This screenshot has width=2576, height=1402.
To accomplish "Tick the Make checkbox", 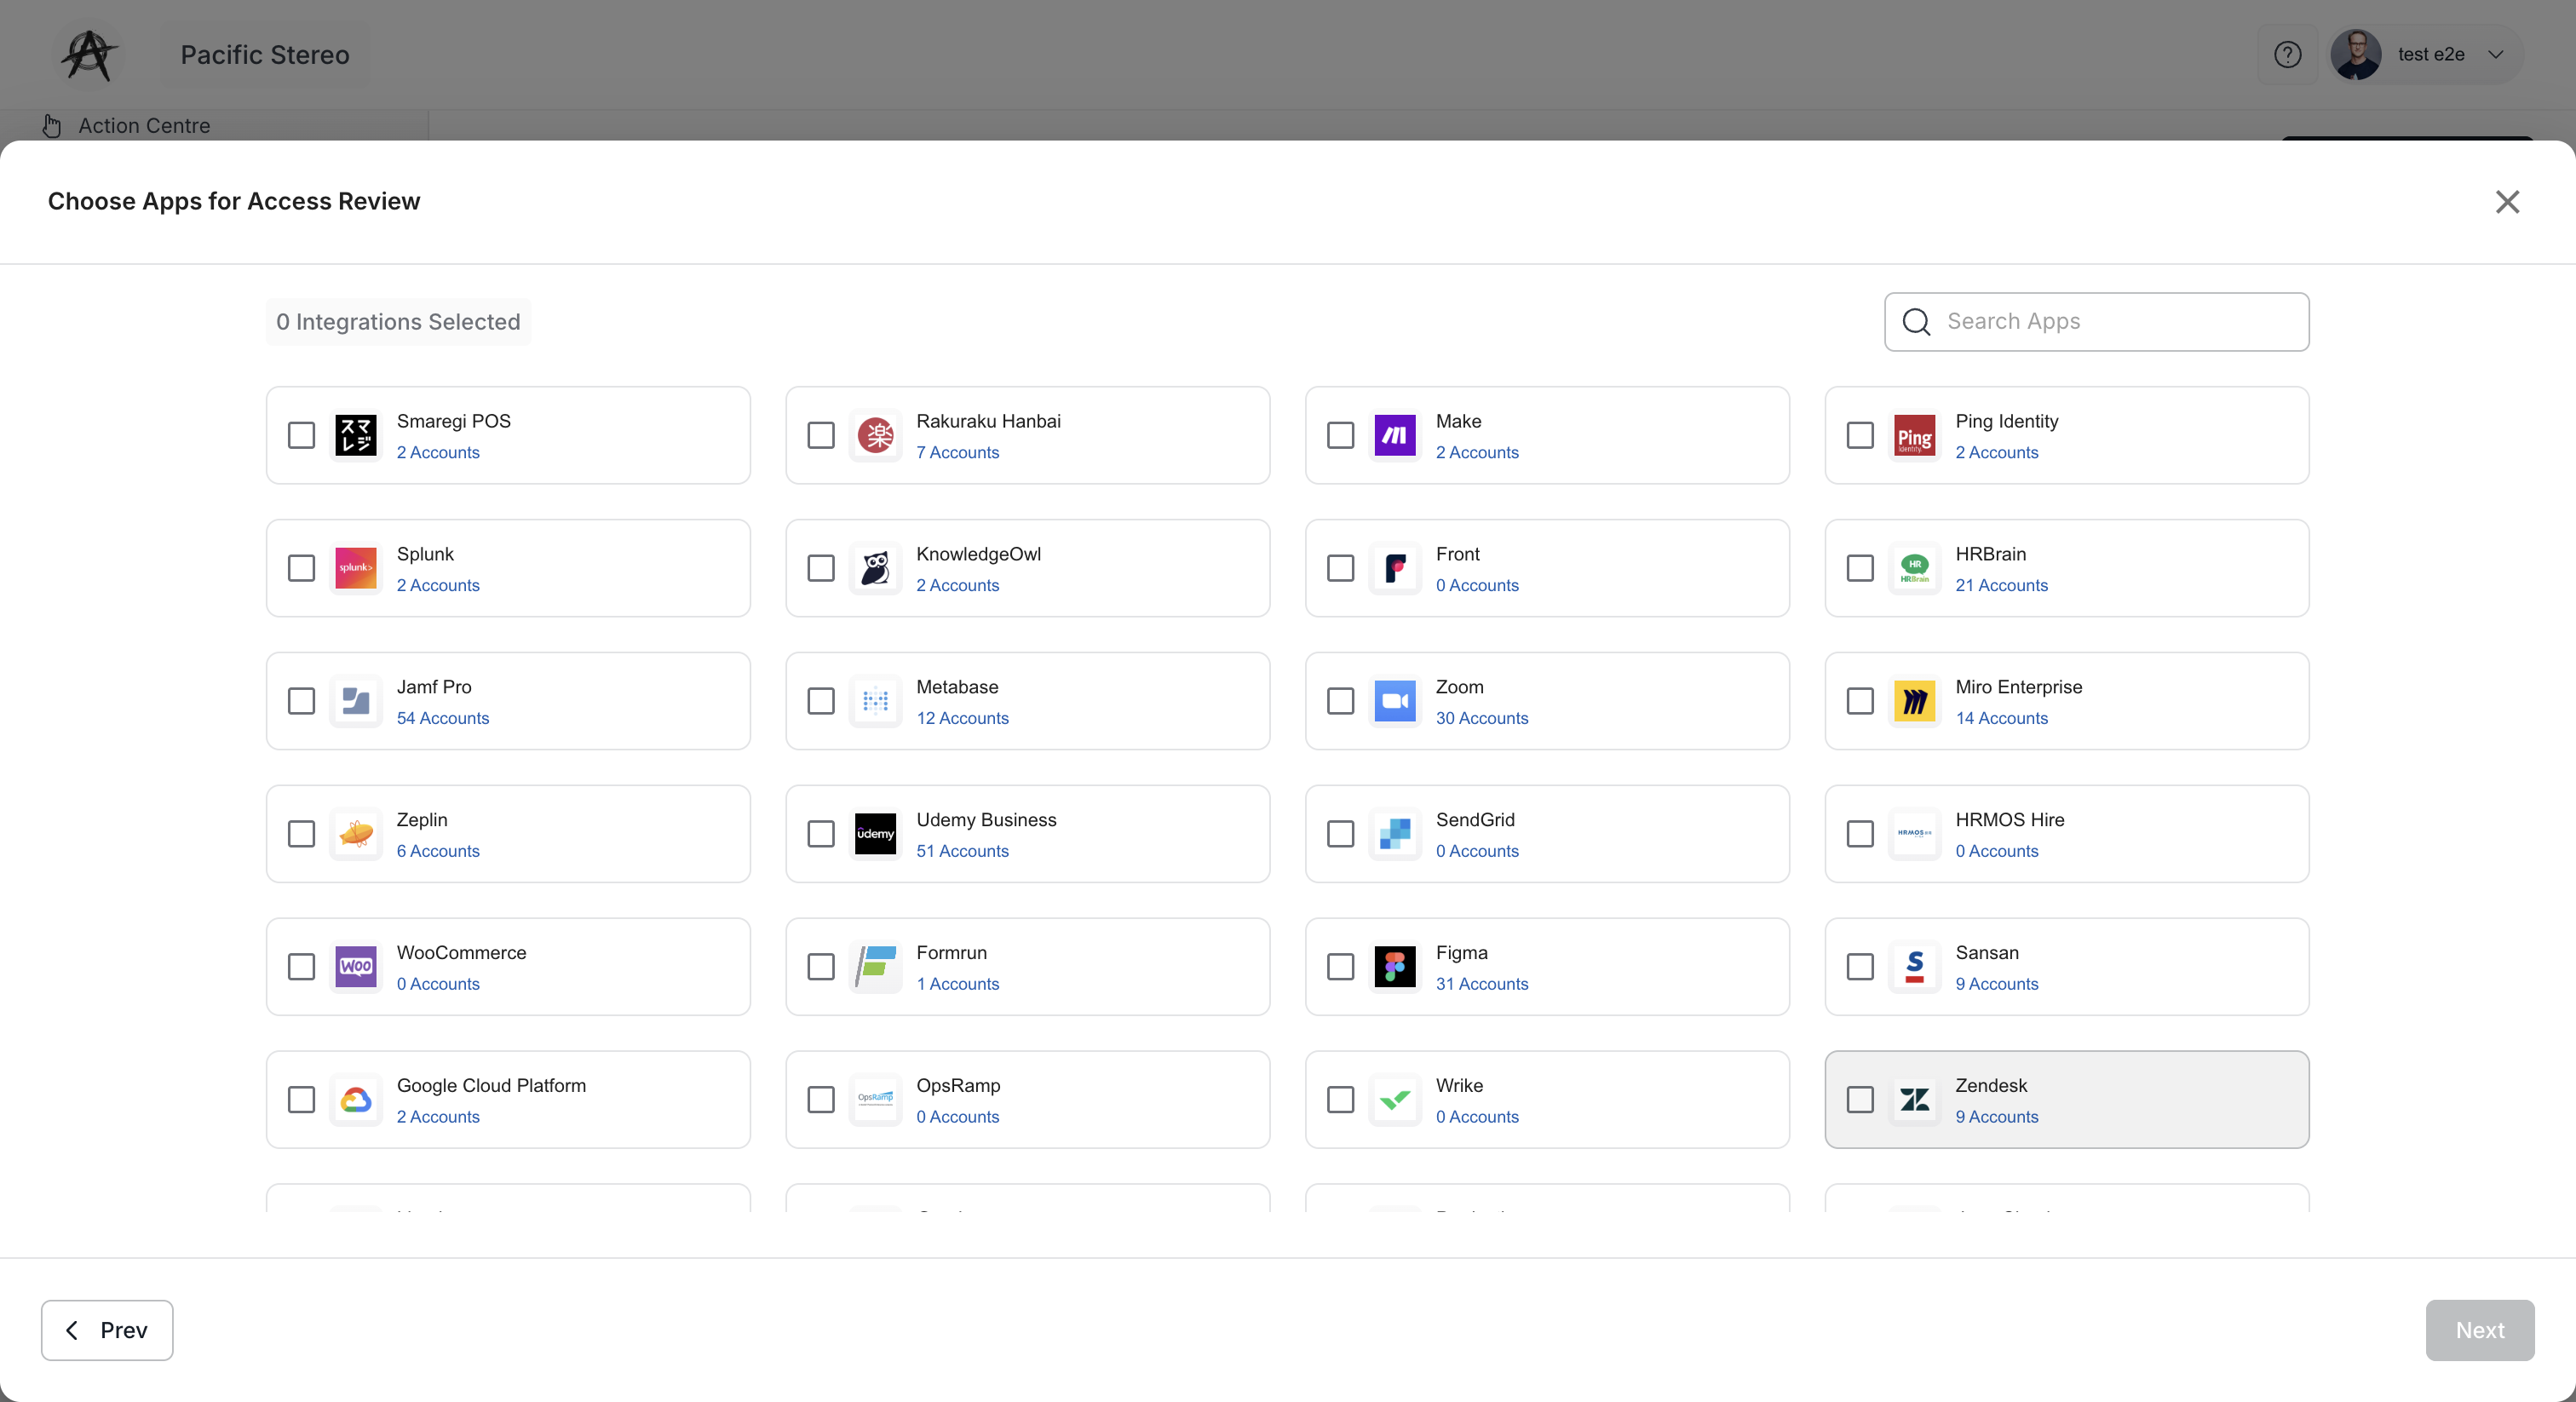I will coord(1340,435).
